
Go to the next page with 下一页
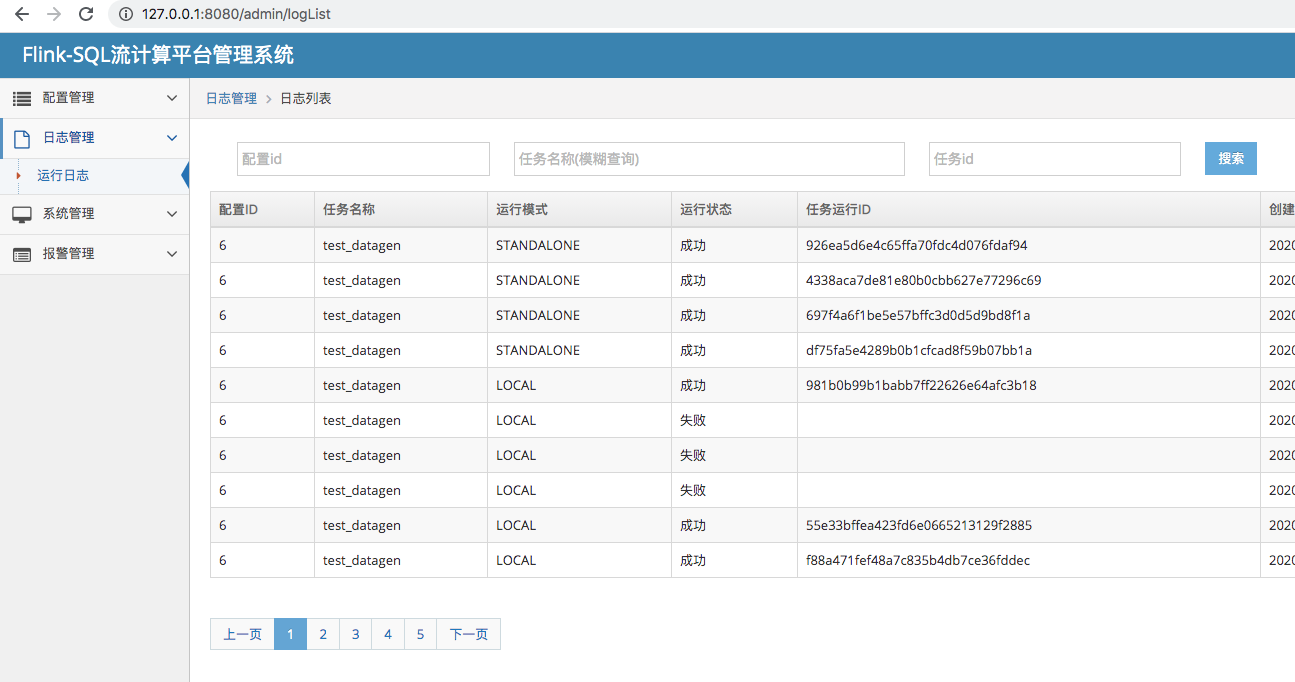tap(467, 633)
